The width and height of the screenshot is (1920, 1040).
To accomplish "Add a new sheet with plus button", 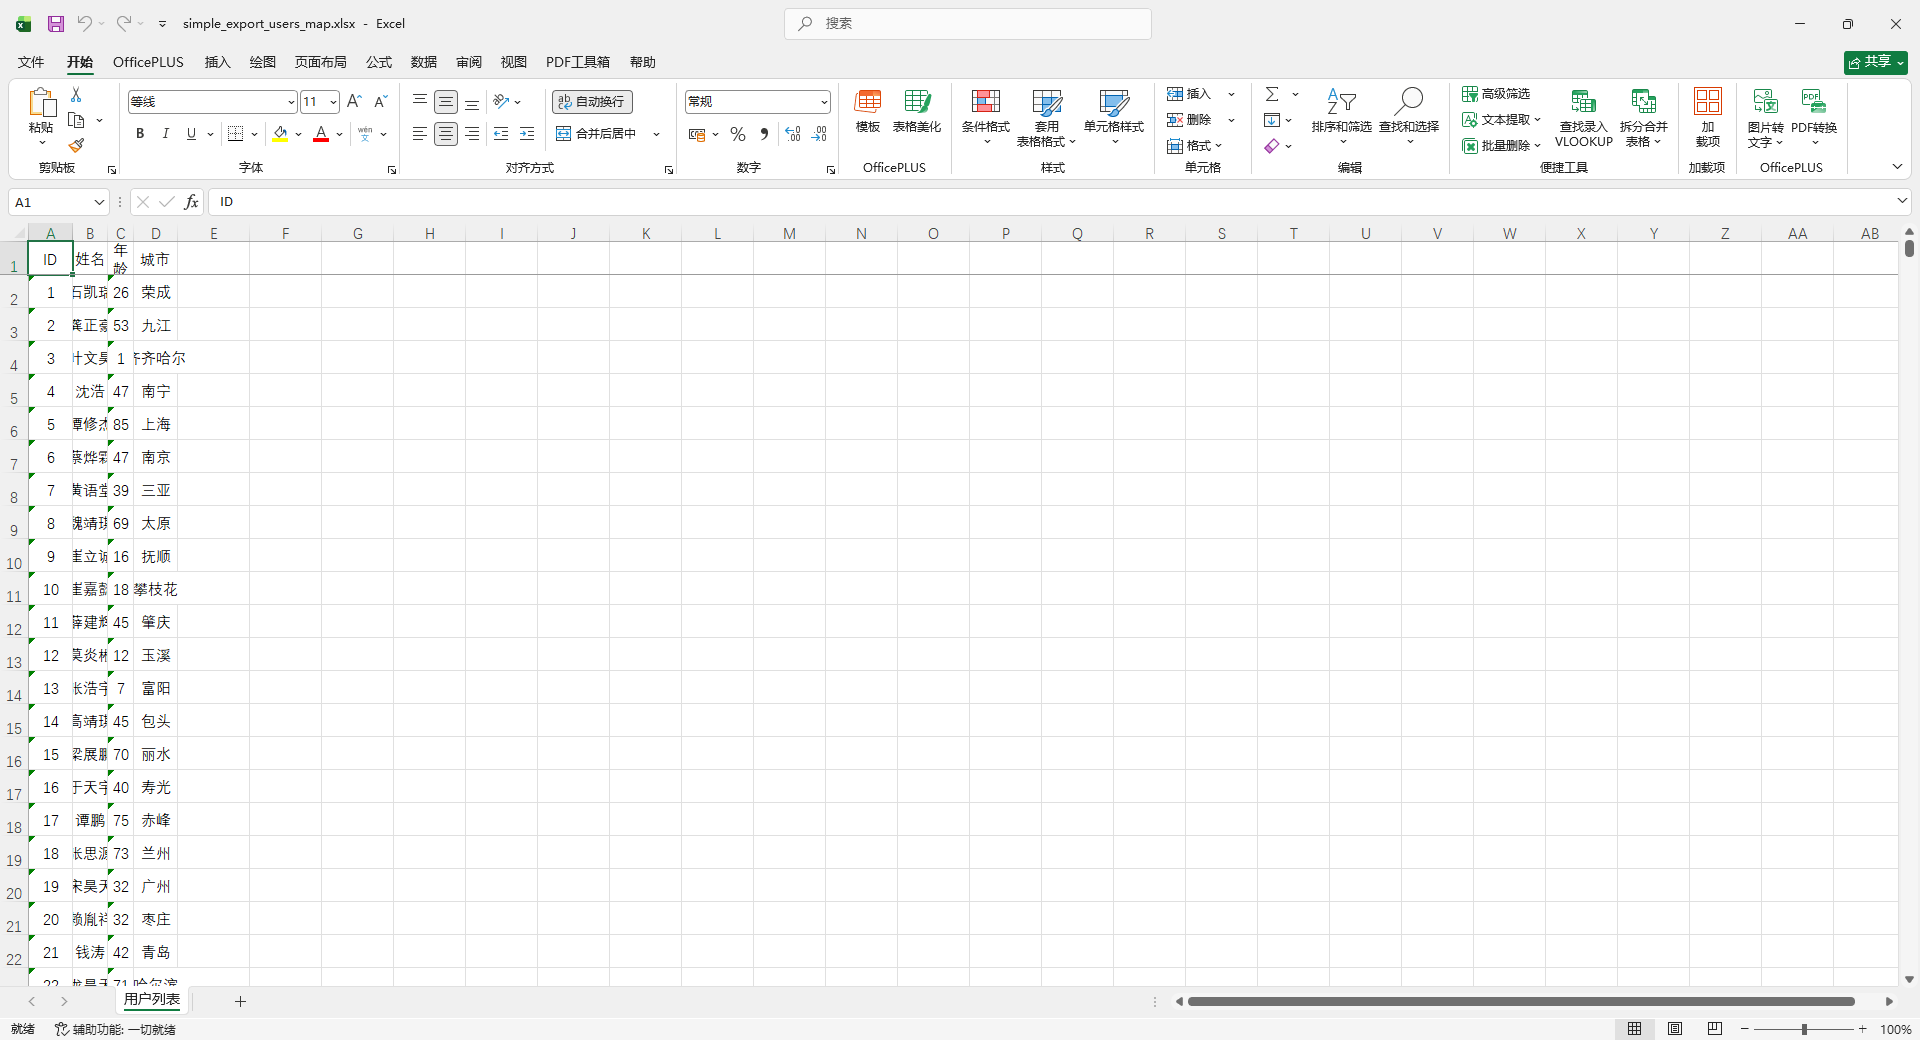I will coord(240,1001).
